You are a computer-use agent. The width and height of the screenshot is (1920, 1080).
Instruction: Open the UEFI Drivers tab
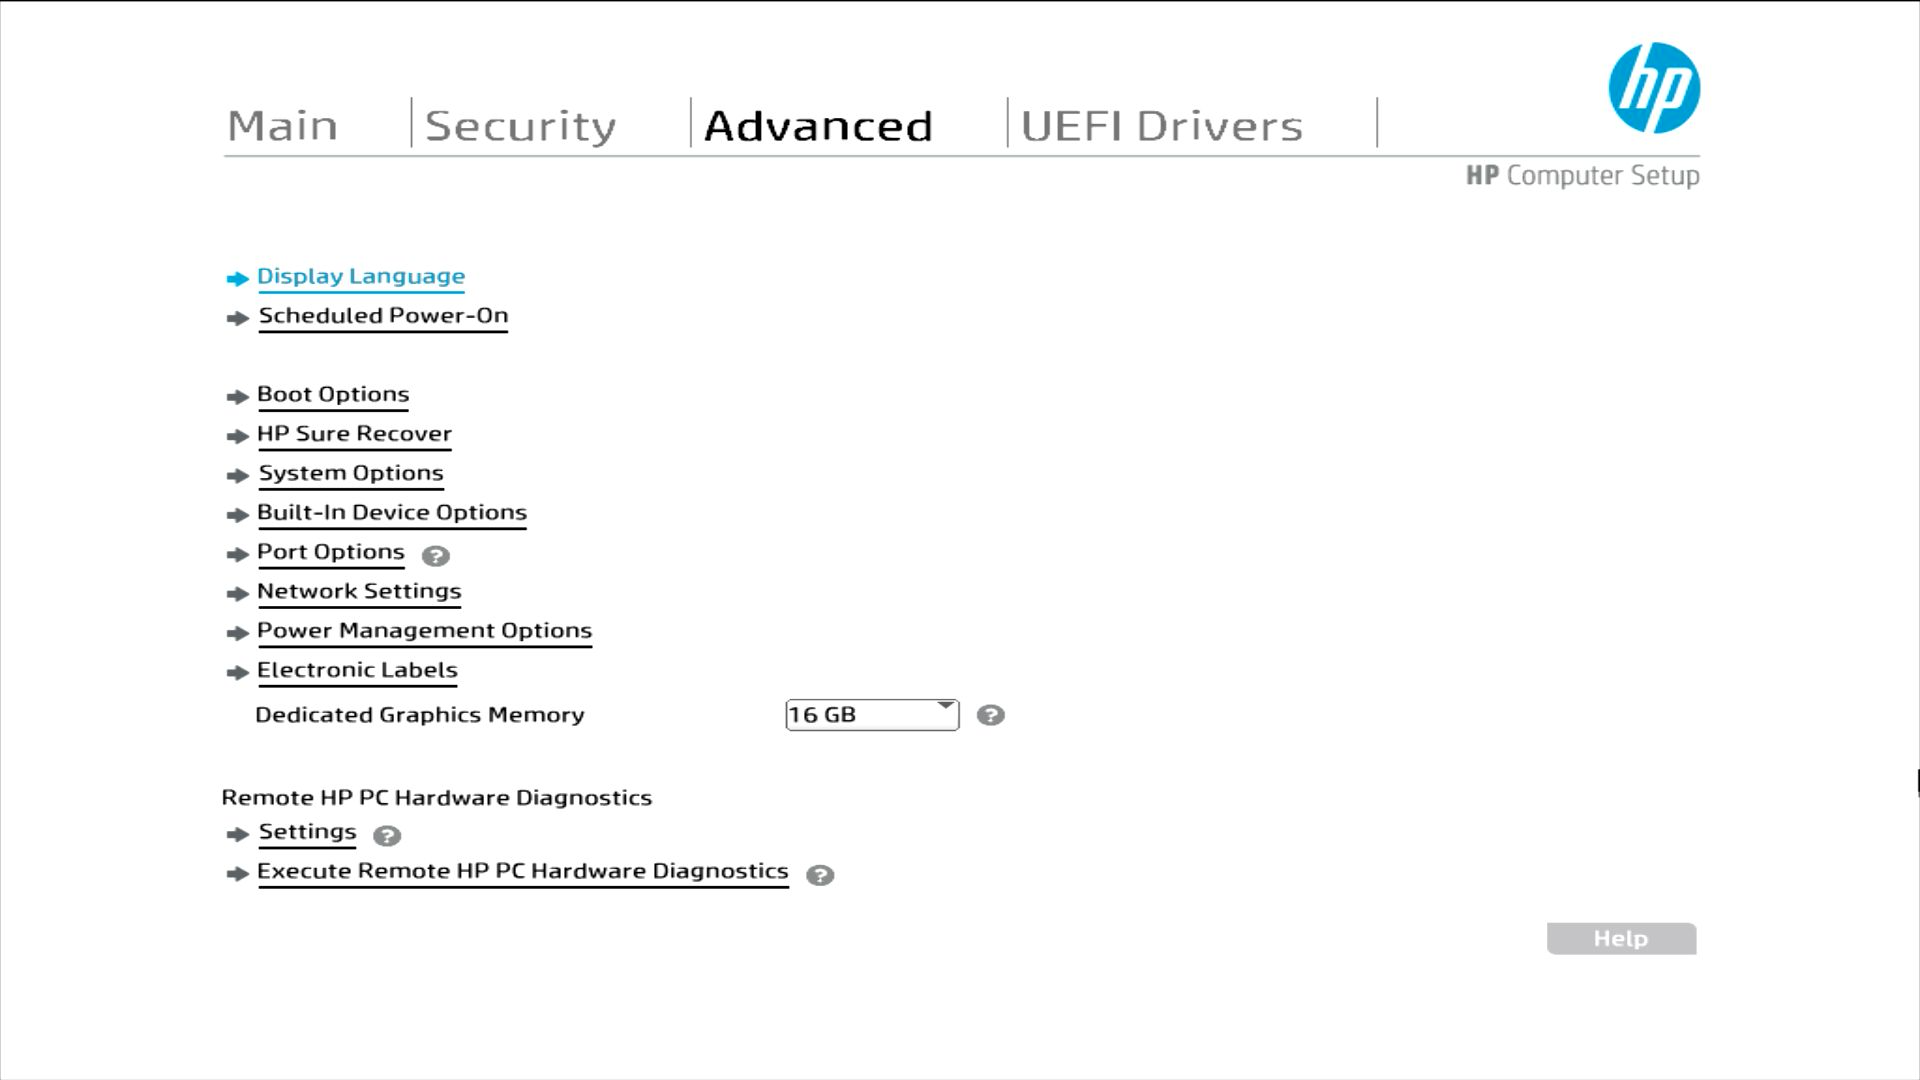click(1161, 126)
